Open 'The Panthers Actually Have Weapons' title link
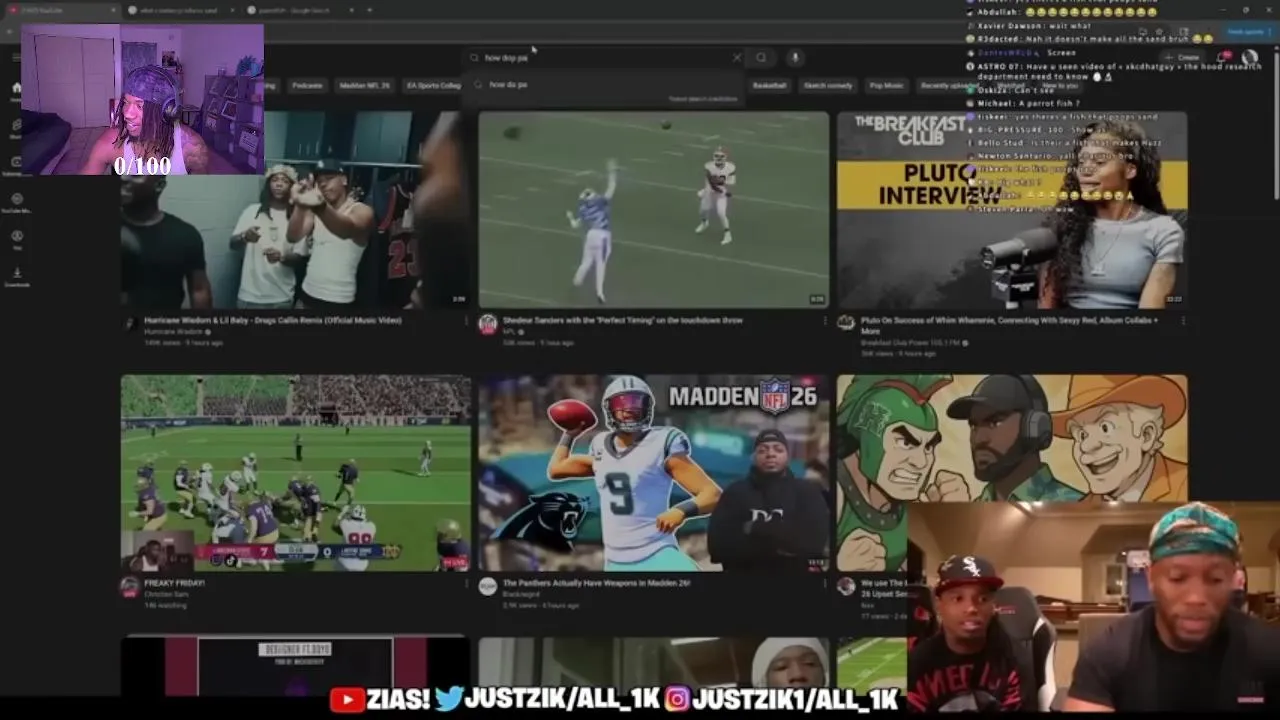This screenshot has height=720, width=1280. coord(597,583)
